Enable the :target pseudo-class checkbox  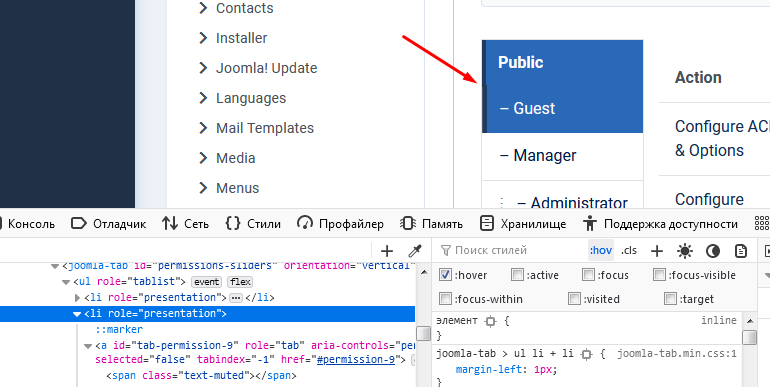pos(670,298)
